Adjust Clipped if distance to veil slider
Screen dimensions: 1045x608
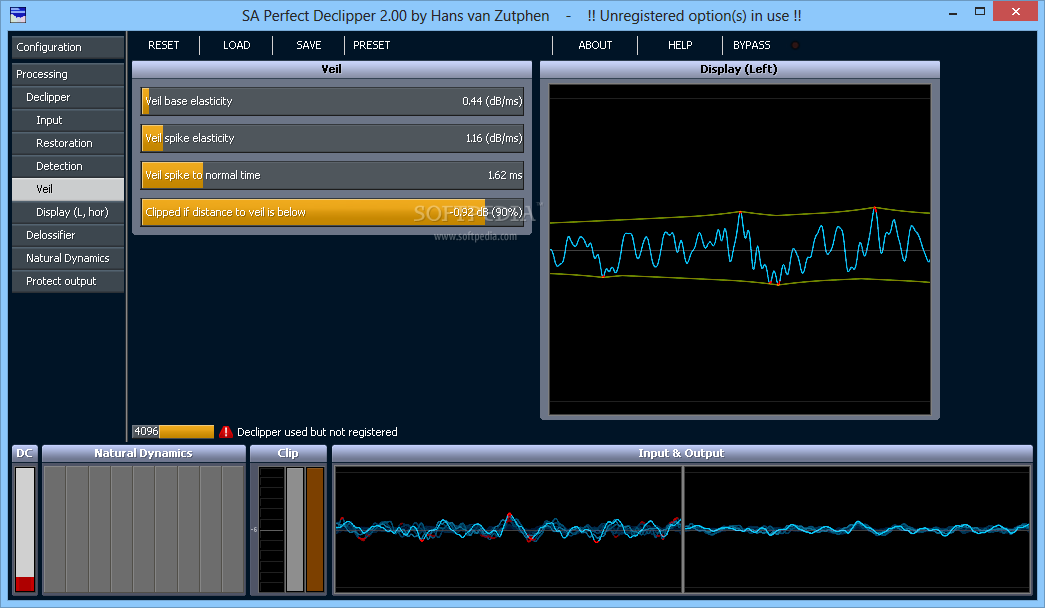pyautogui.click(x=332, y=212)
